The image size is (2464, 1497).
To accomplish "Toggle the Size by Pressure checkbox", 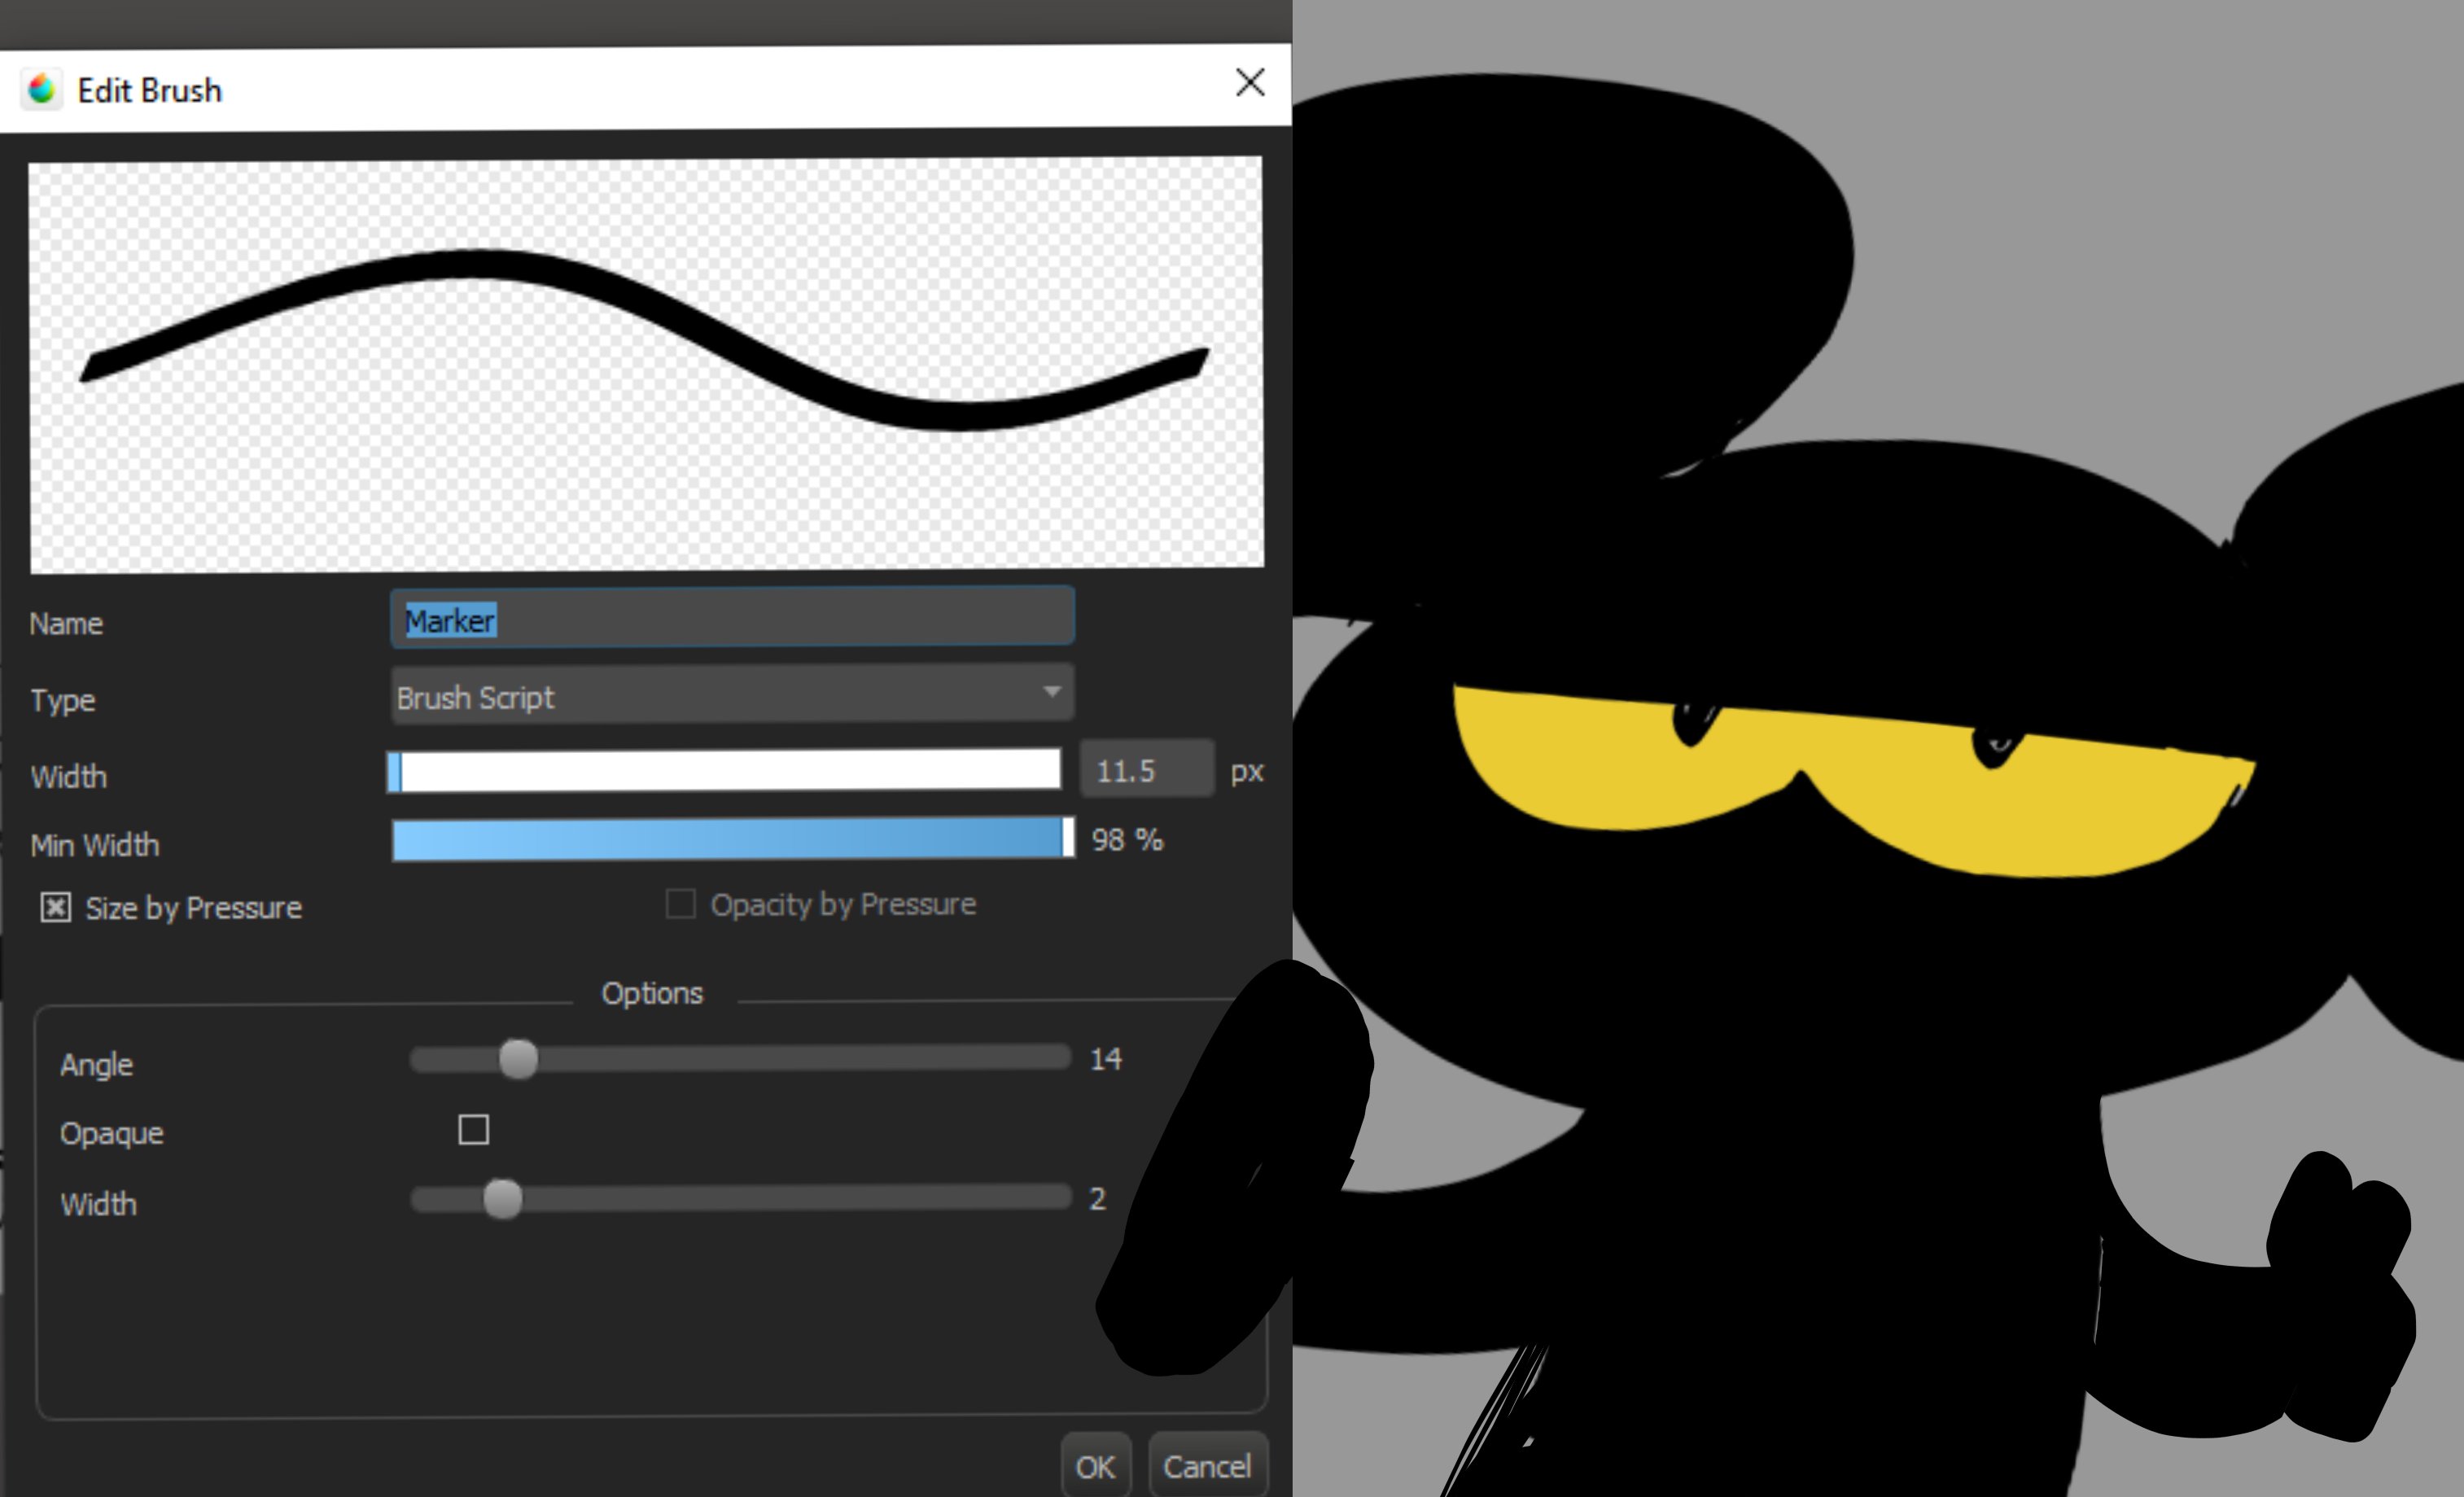I will tap(56, 908).
